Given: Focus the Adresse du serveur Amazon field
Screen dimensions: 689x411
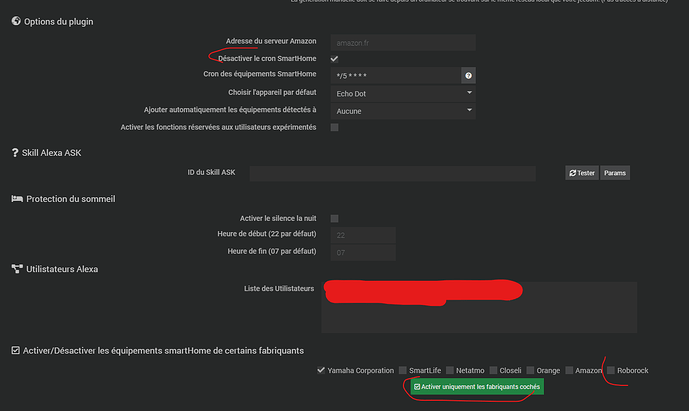Looking at the screenshot, I should (x=403, y=43).
